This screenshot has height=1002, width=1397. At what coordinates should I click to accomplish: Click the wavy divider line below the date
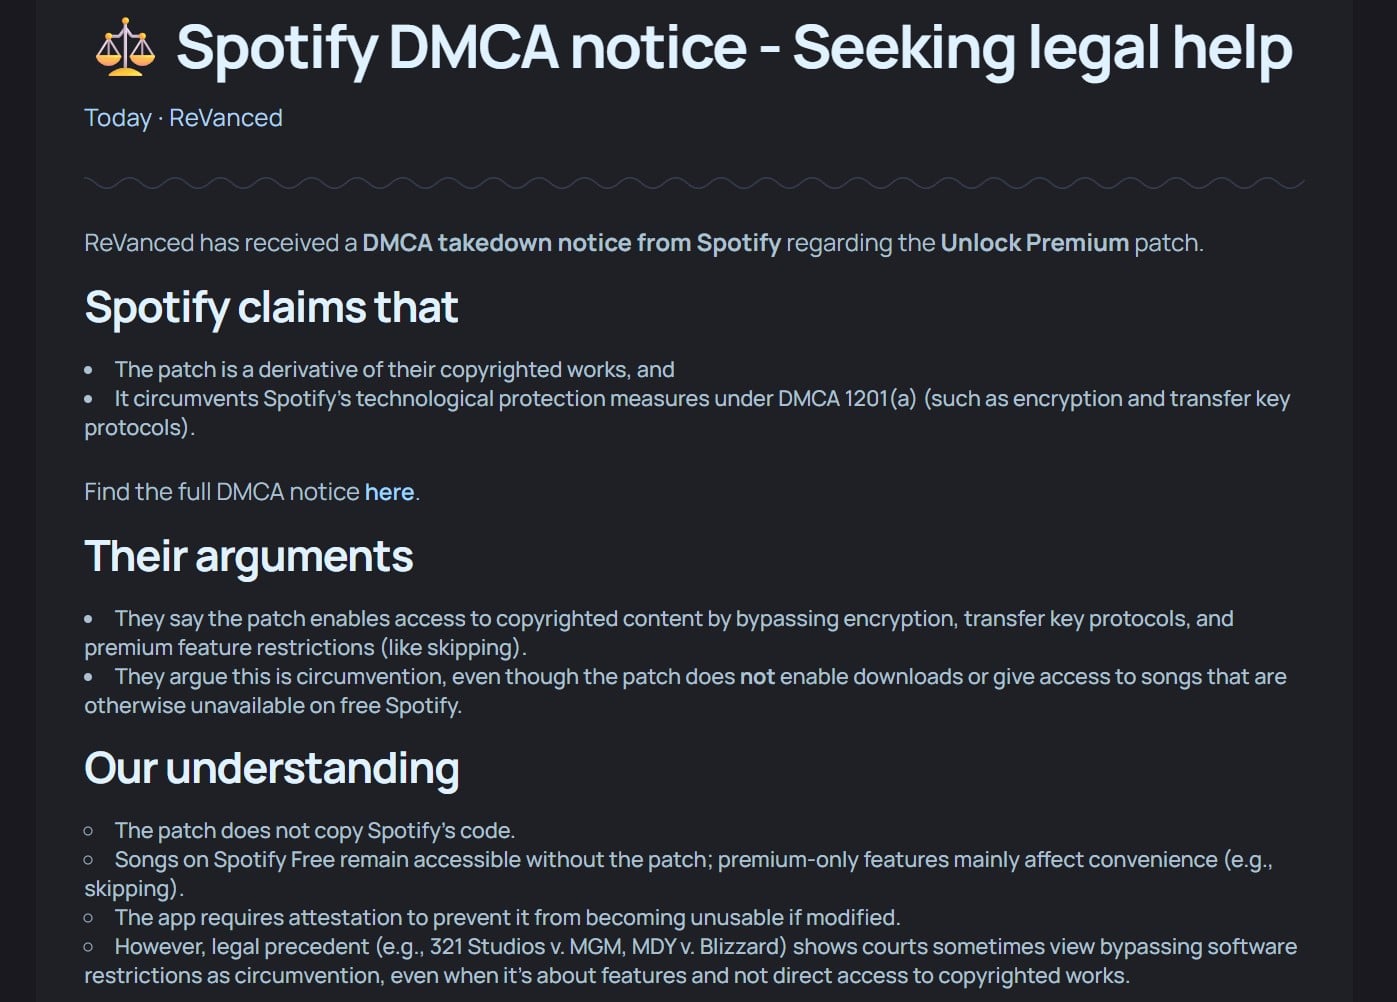pos(694,183)
